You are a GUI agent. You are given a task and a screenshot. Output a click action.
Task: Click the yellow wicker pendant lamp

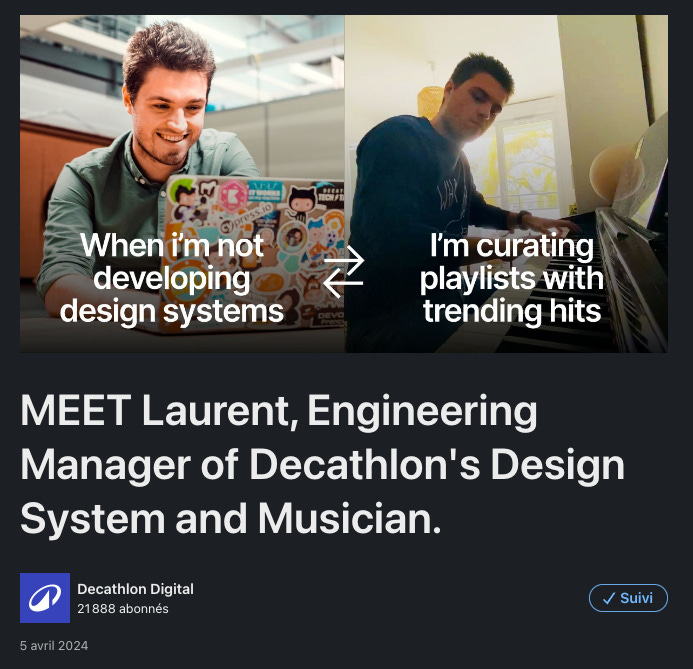(x=430, y=101)
